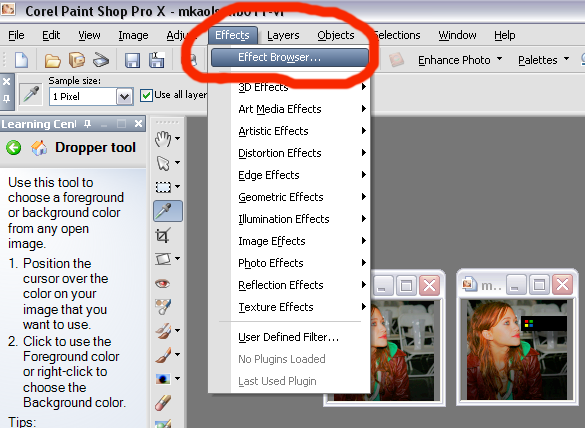This screenshot has height=428, width=585.
Task: Select the Pan hand tool
Action: [163, 139]
